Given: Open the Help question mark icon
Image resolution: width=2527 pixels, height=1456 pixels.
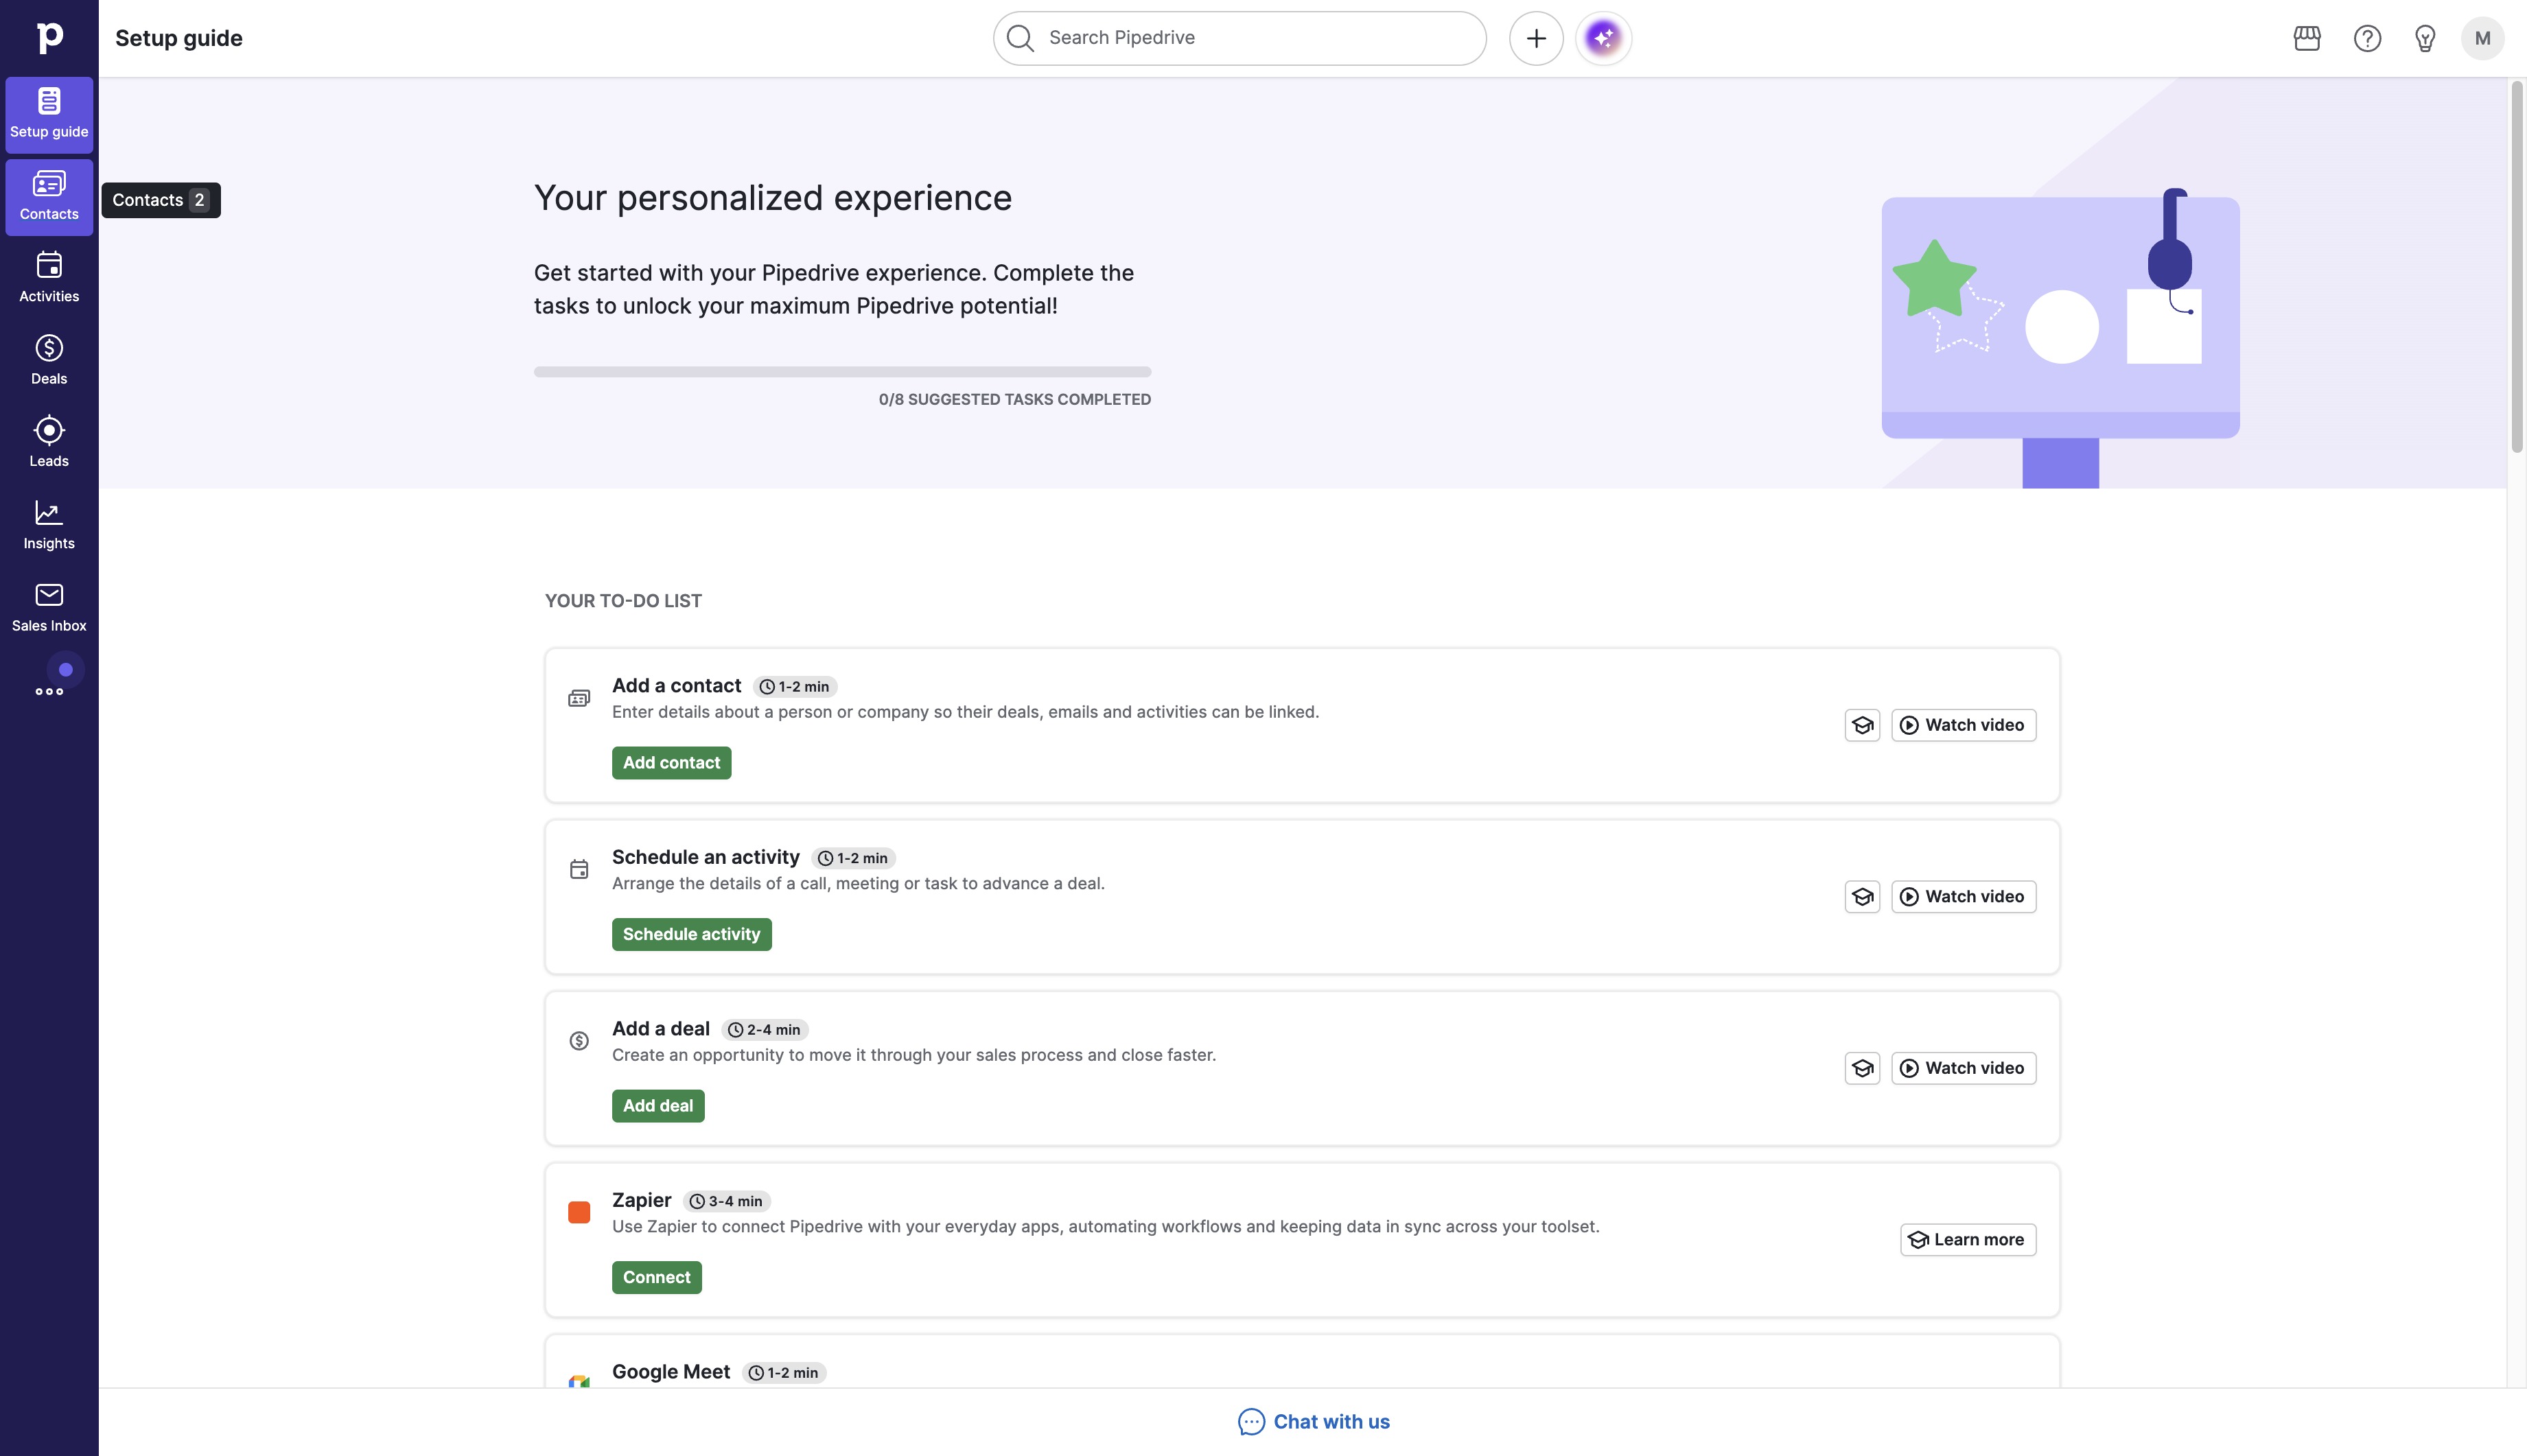Looking at the screenshot, I should (2366, 38).
